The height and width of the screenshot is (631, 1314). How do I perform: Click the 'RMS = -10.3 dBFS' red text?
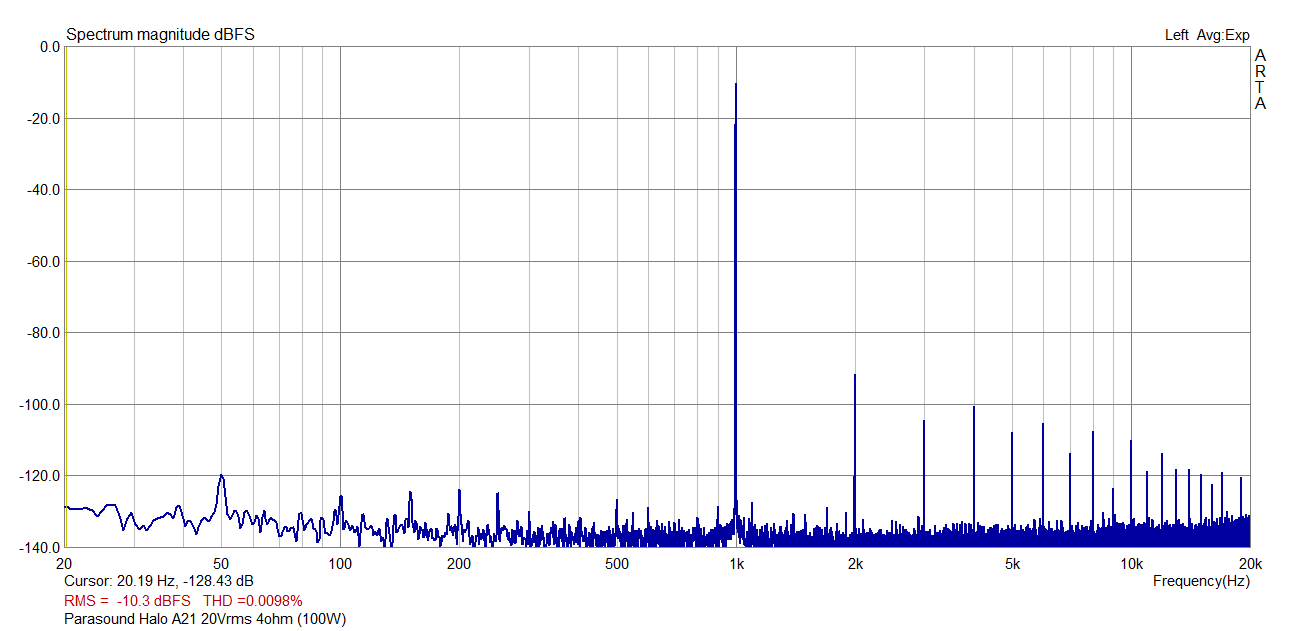point(127,601)
